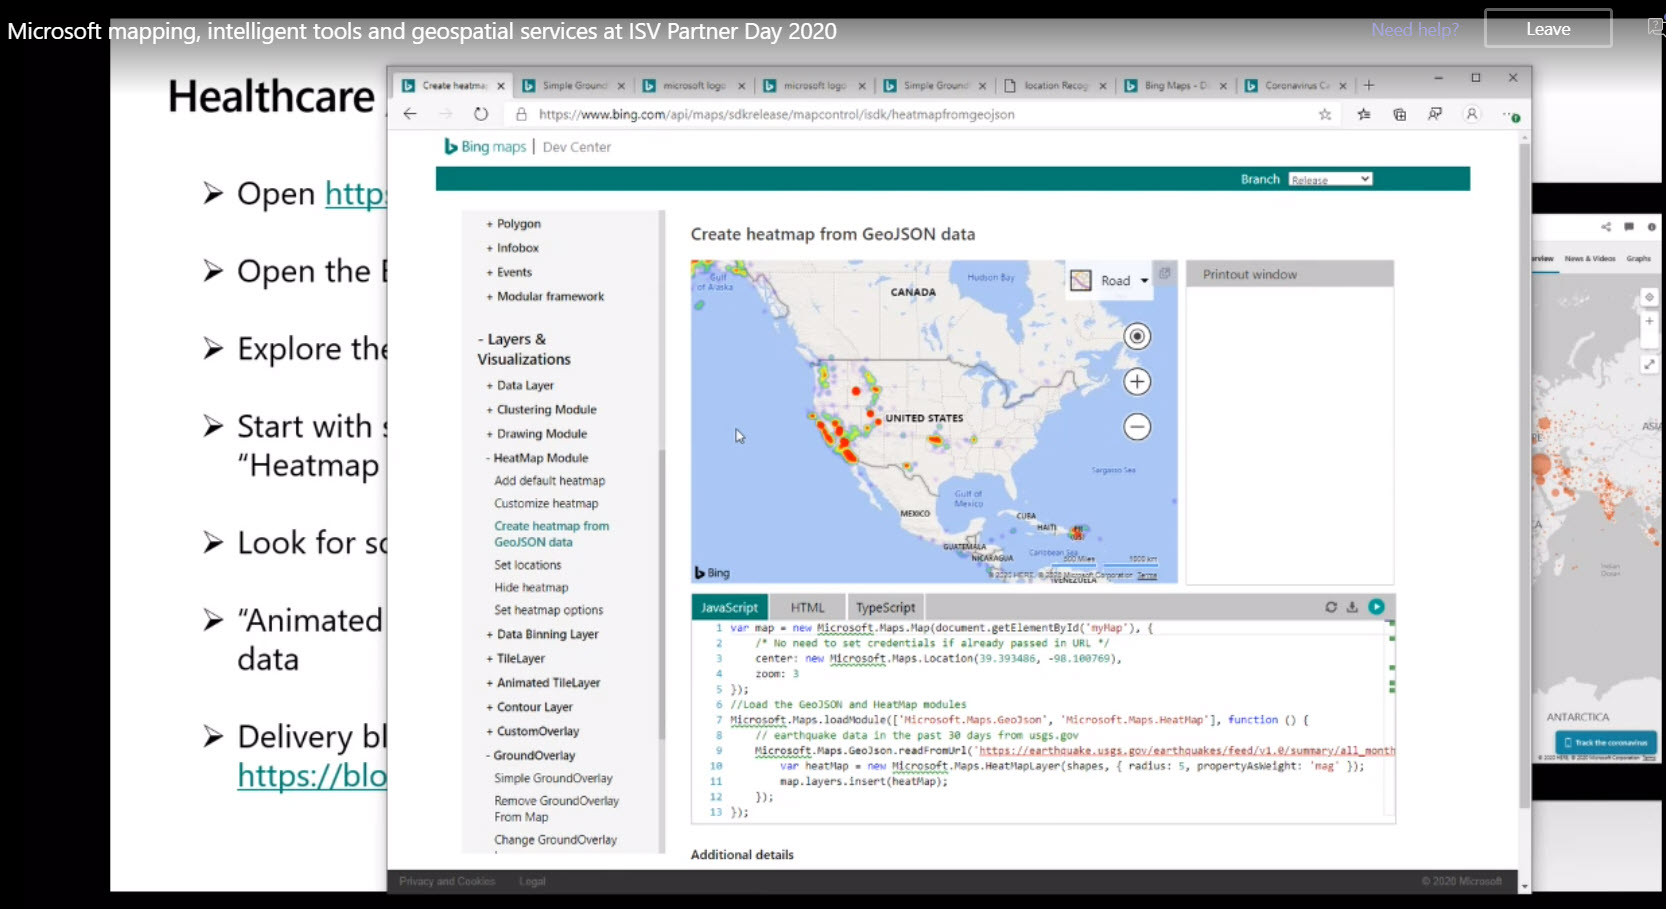This screenshot has height=909, width=1666.
Task: Run the code with the green play button
Action: [x=1376, y=606]
